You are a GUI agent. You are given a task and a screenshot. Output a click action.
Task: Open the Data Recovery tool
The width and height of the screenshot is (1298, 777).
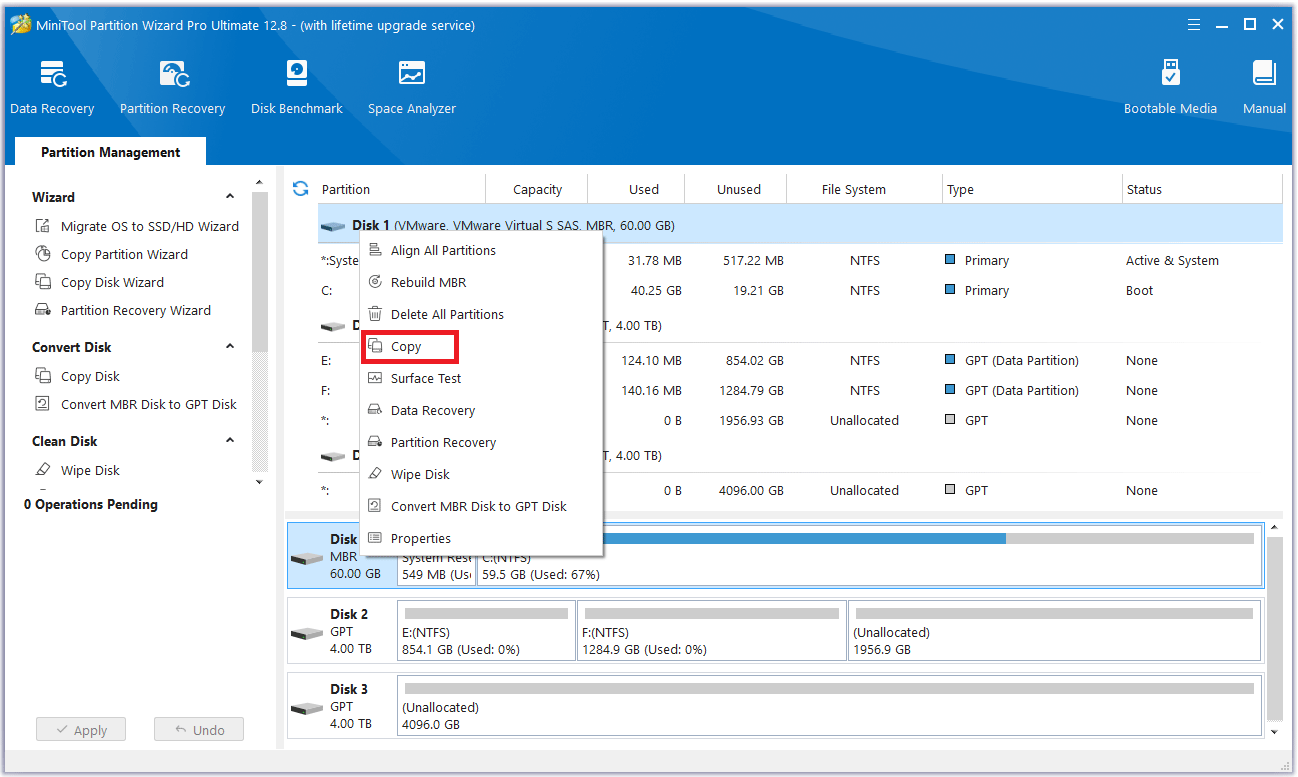[x=52, y=88]
